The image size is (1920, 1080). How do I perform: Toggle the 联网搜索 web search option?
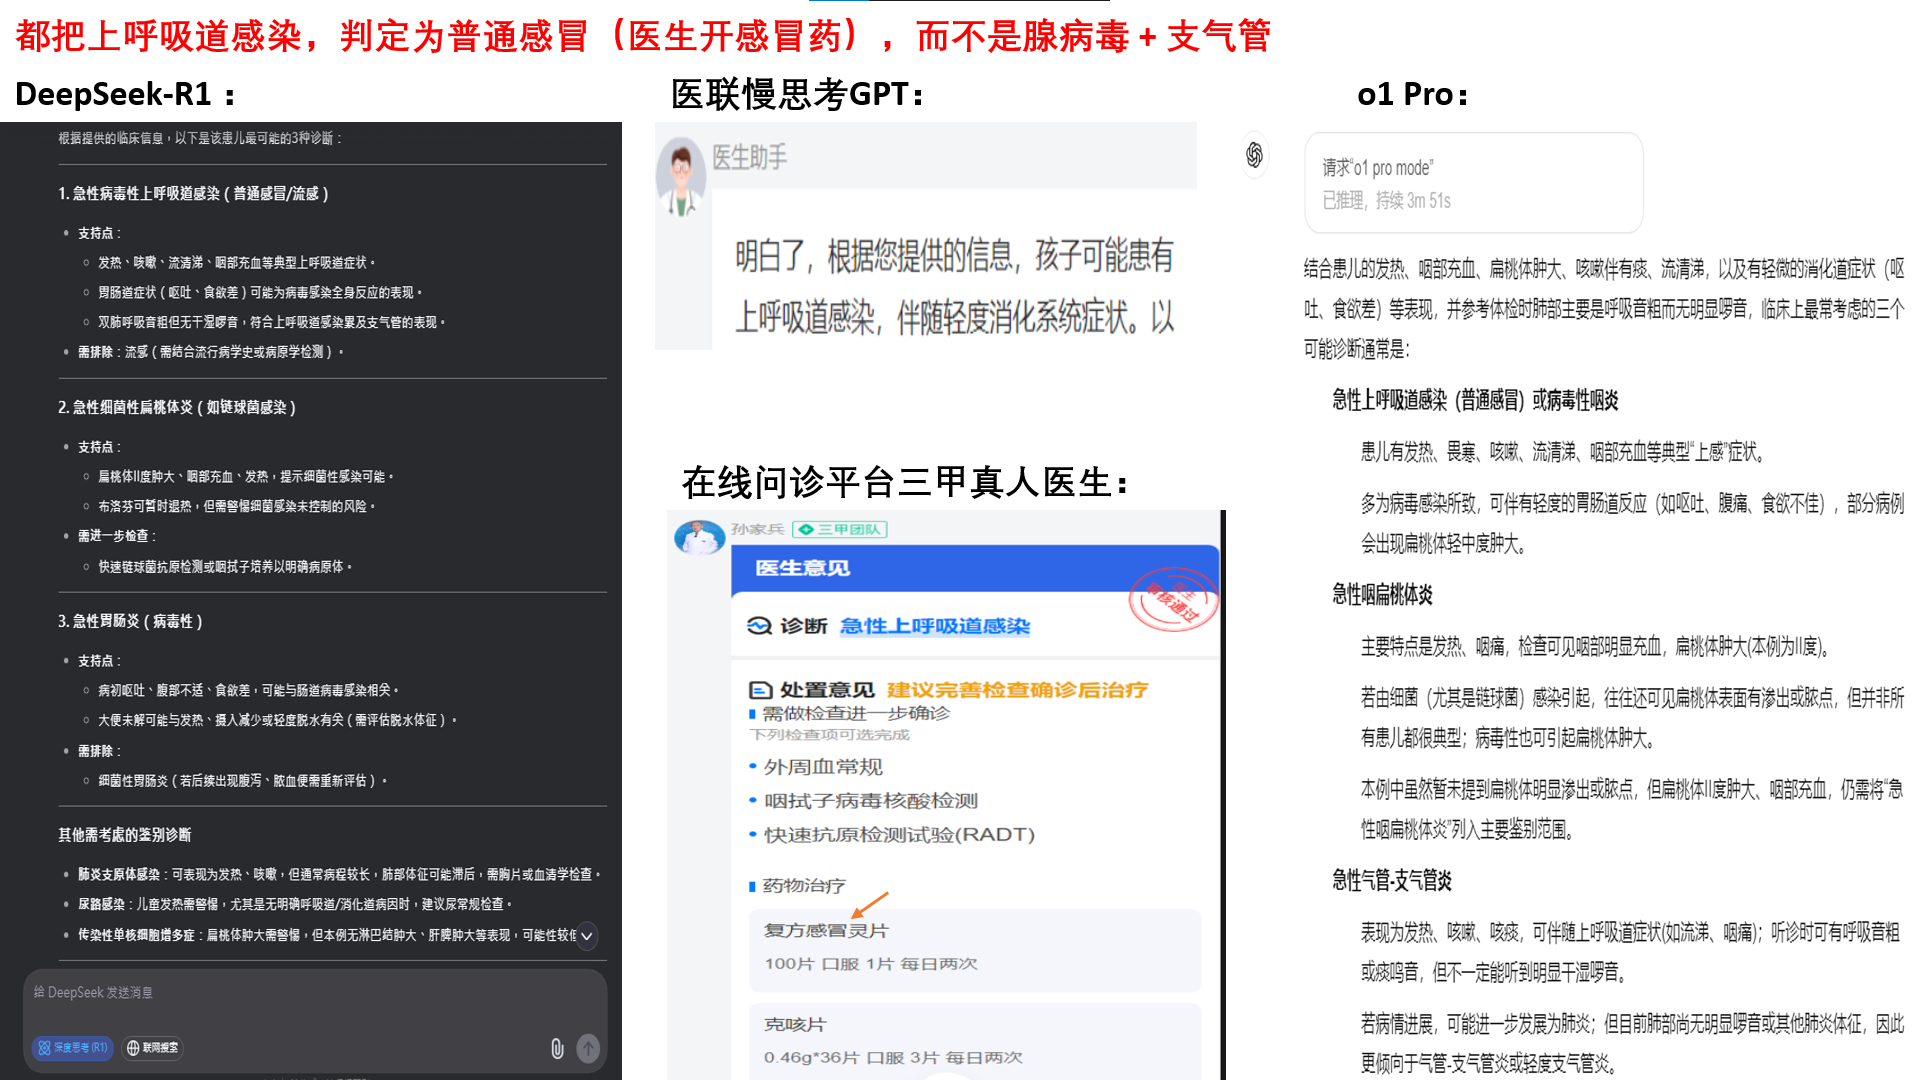click(x=153, y=1048)
